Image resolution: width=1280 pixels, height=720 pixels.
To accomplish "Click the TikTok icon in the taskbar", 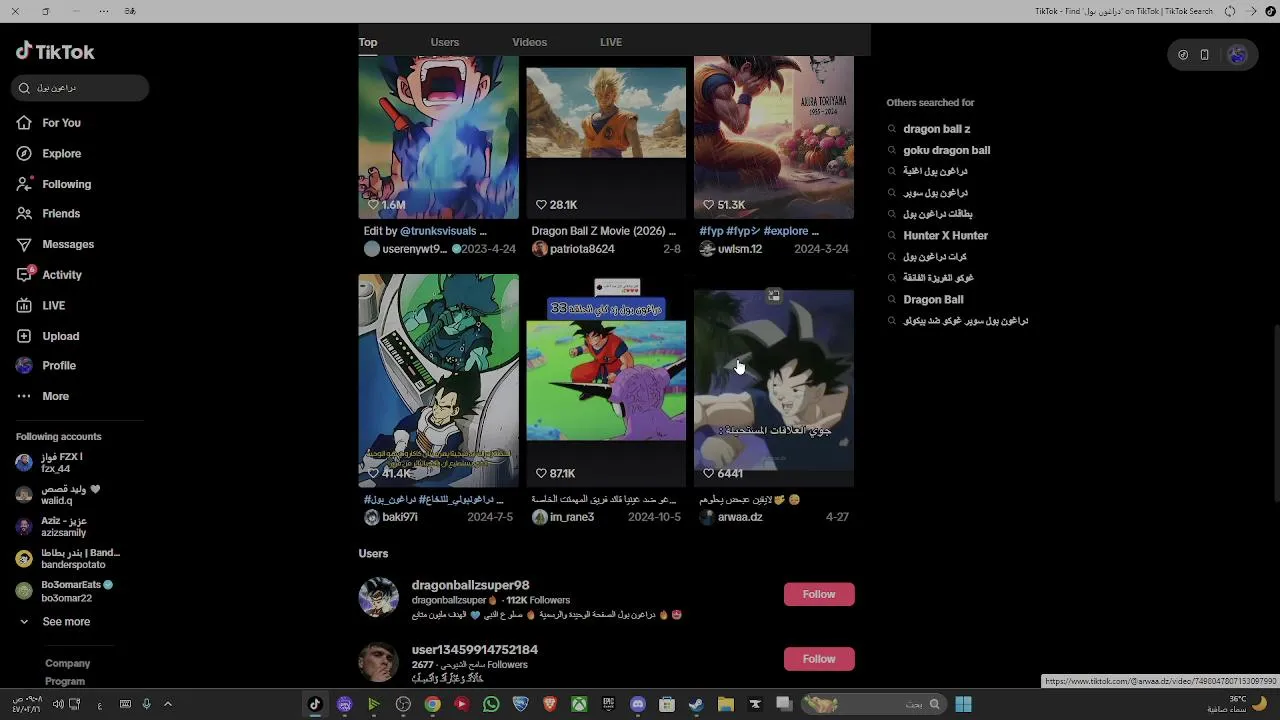I will (315, 704).
